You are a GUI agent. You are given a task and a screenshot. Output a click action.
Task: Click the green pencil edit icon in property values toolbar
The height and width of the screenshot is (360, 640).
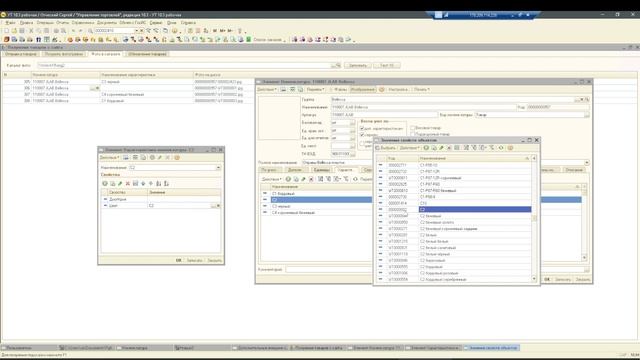(441, 148)
